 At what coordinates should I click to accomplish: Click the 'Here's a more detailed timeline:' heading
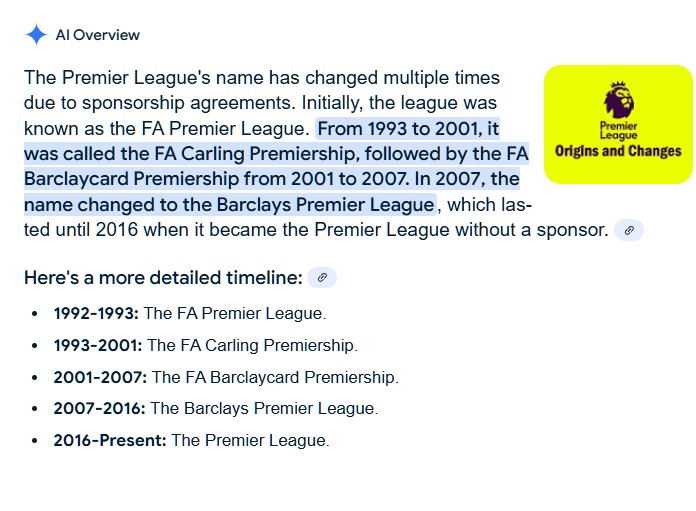[163, 277]
